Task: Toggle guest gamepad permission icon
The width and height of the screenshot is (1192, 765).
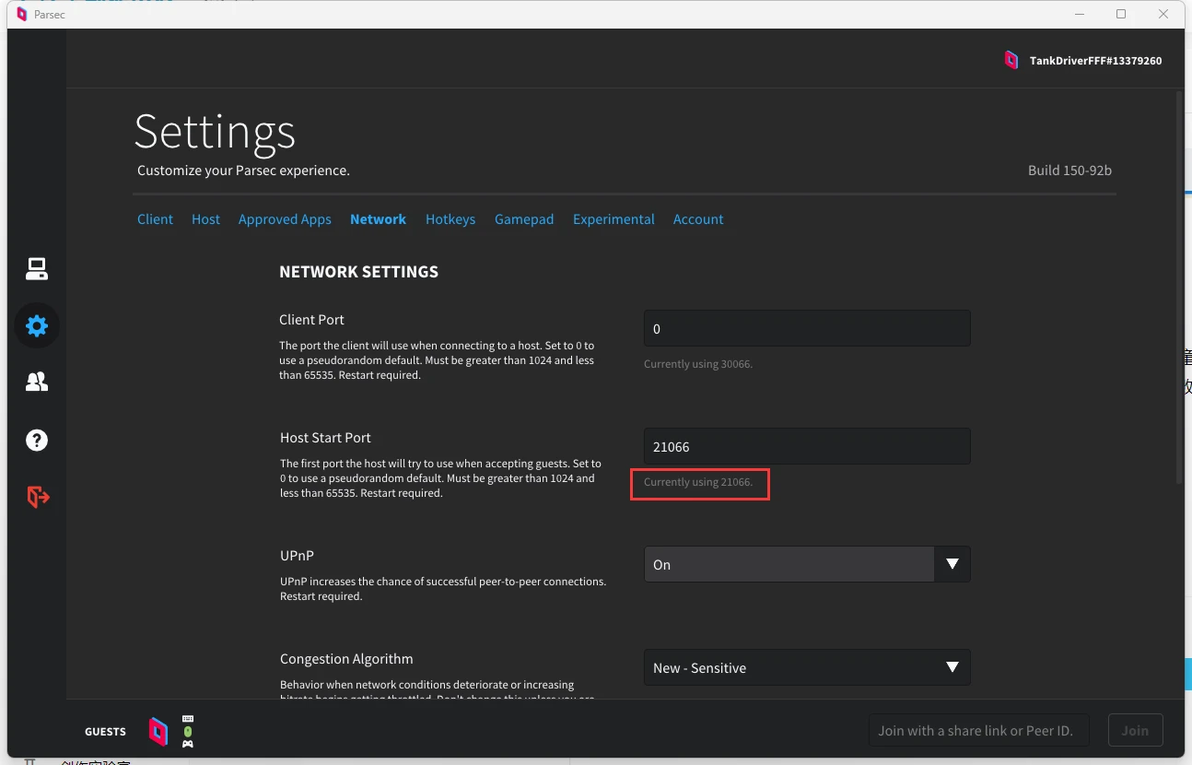Action: 188,744
